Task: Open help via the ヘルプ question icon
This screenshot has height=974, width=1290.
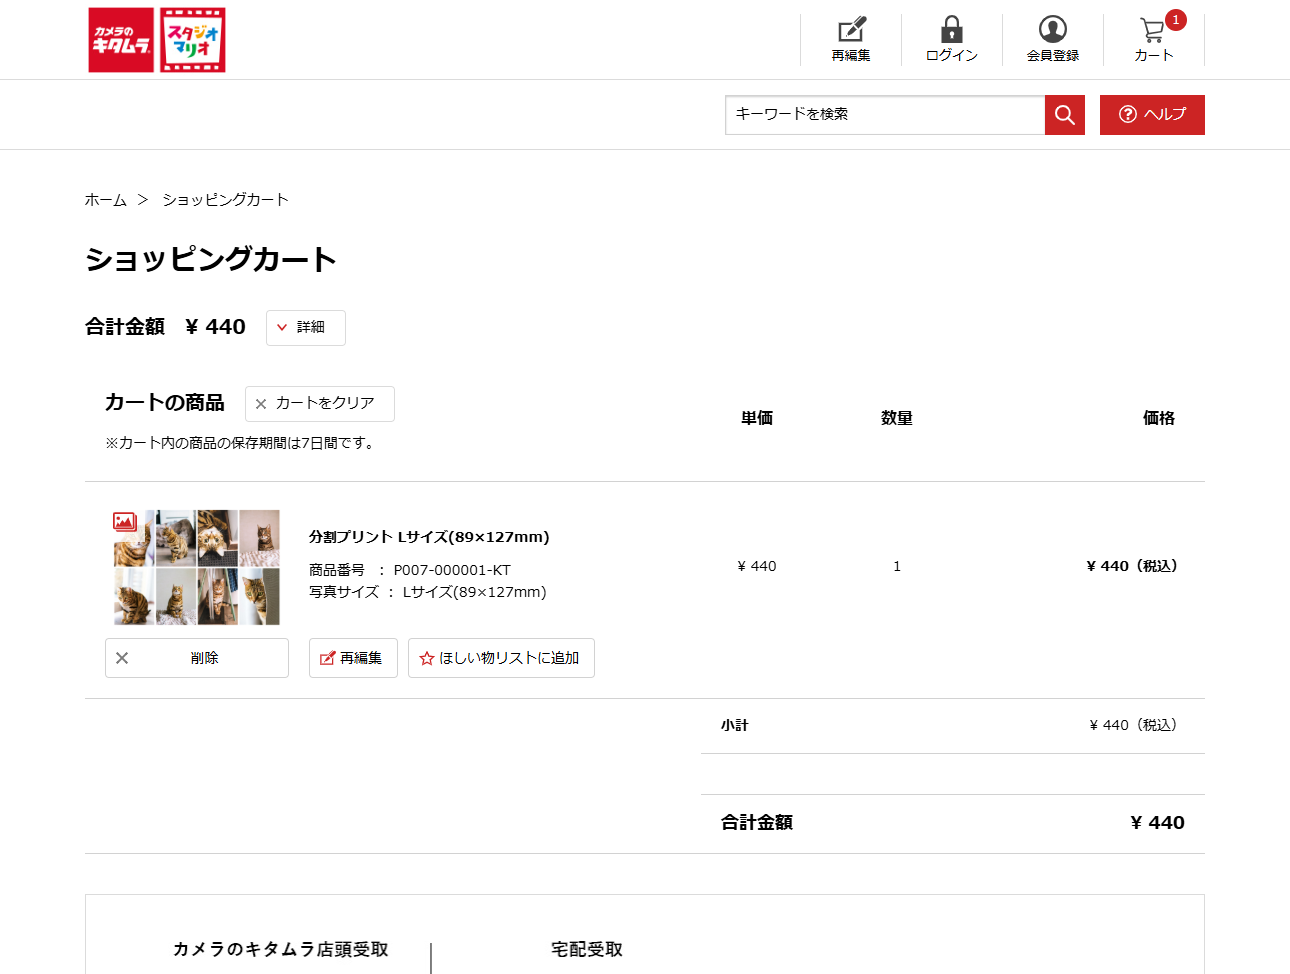Action: (1151, 114)
